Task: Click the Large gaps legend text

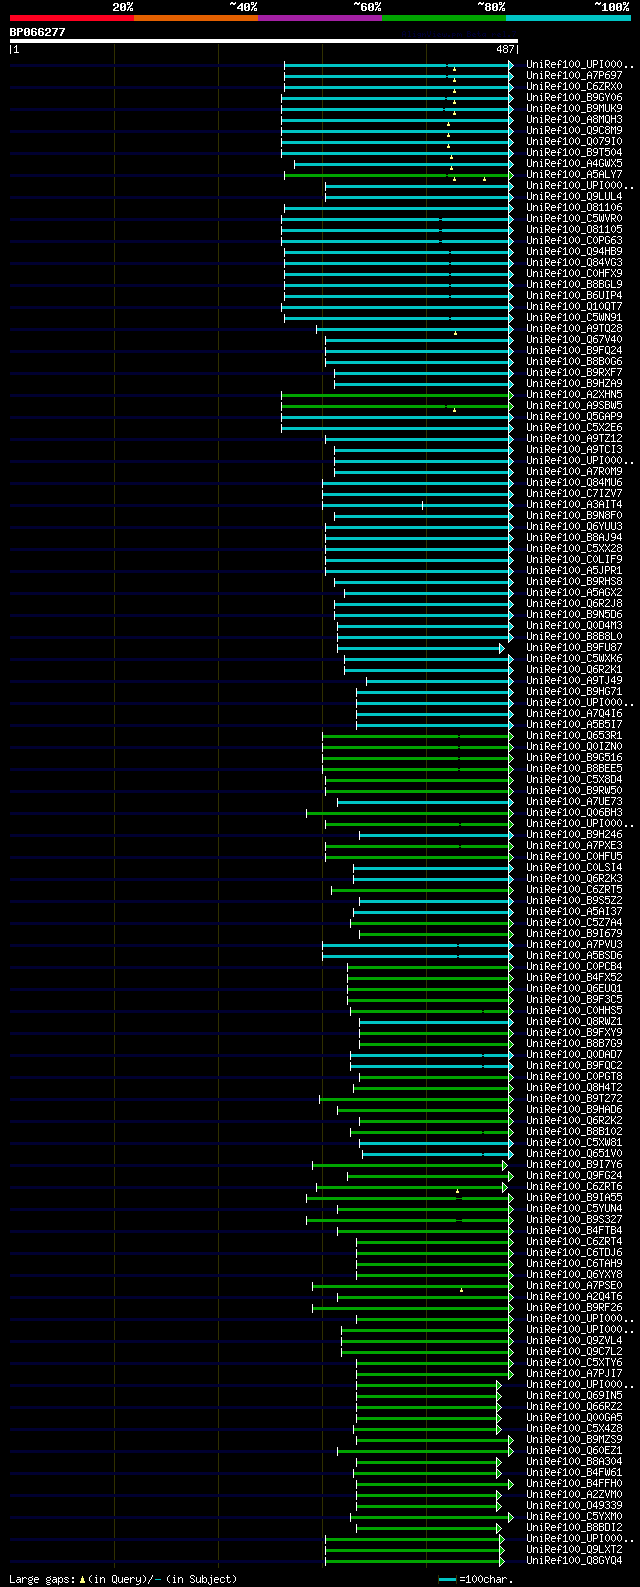Action: pos(123,1579)
